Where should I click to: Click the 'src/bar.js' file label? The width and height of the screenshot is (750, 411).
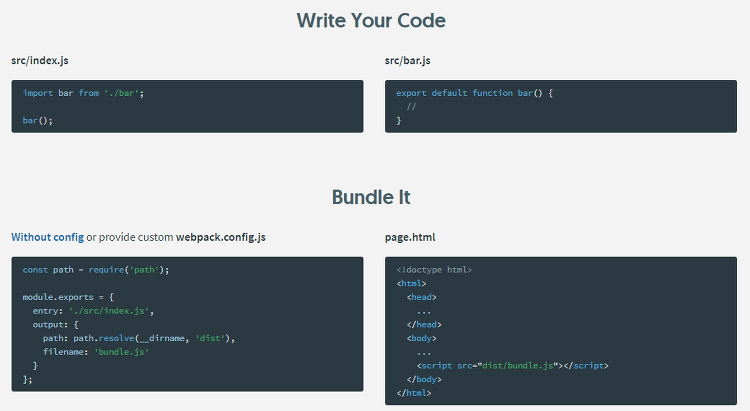point(408,60)
